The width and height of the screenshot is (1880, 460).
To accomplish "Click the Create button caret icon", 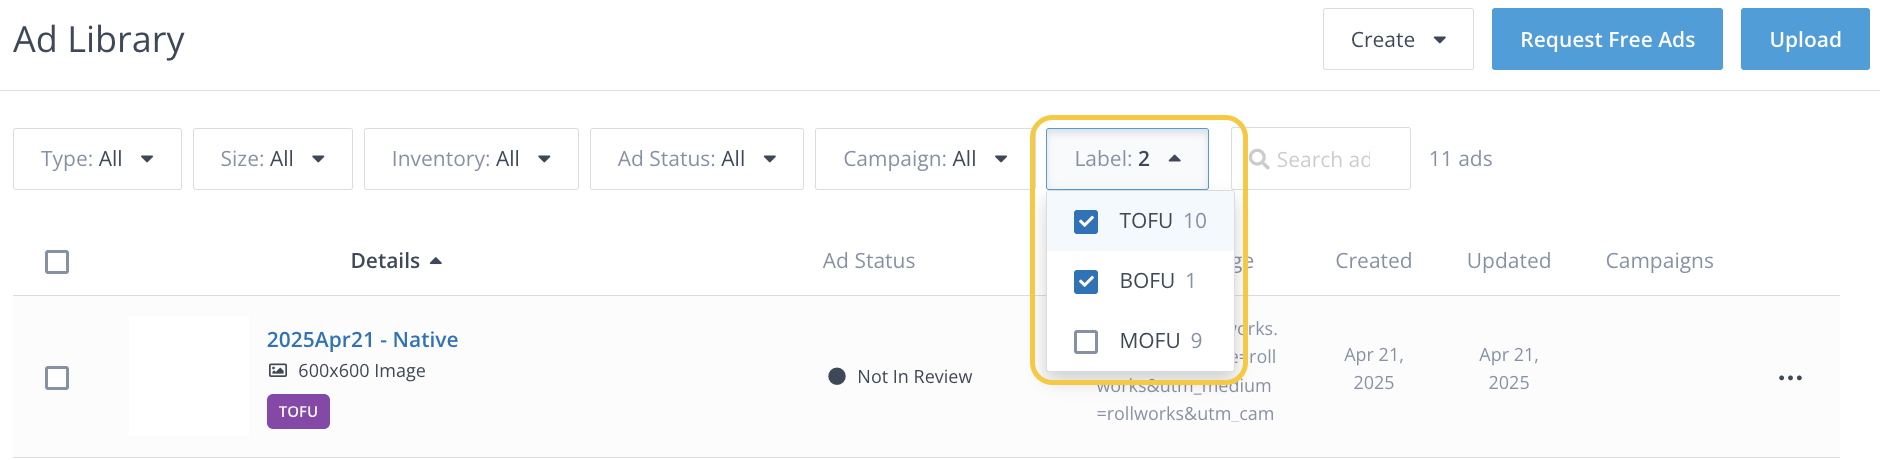I will 1440,40.
